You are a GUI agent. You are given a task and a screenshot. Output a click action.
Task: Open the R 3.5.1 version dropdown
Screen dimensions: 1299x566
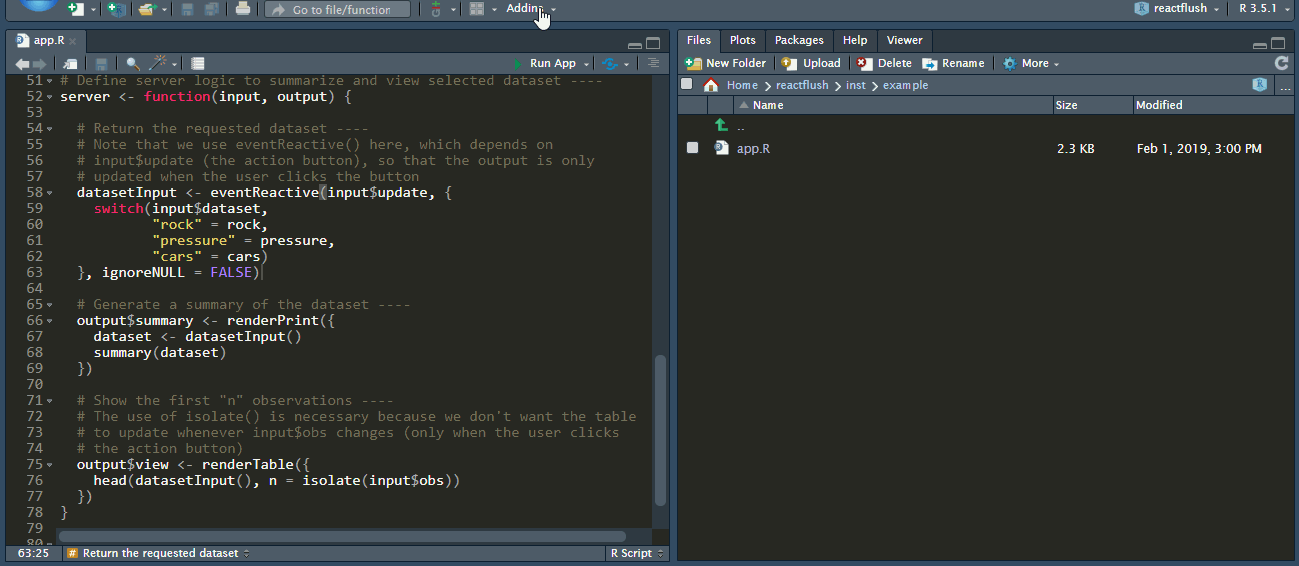tap(1263, 8)
